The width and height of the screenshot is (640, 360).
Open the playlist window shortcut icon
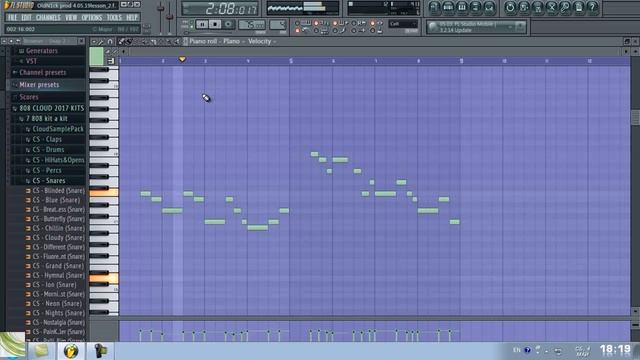click(x=434, y=7)
